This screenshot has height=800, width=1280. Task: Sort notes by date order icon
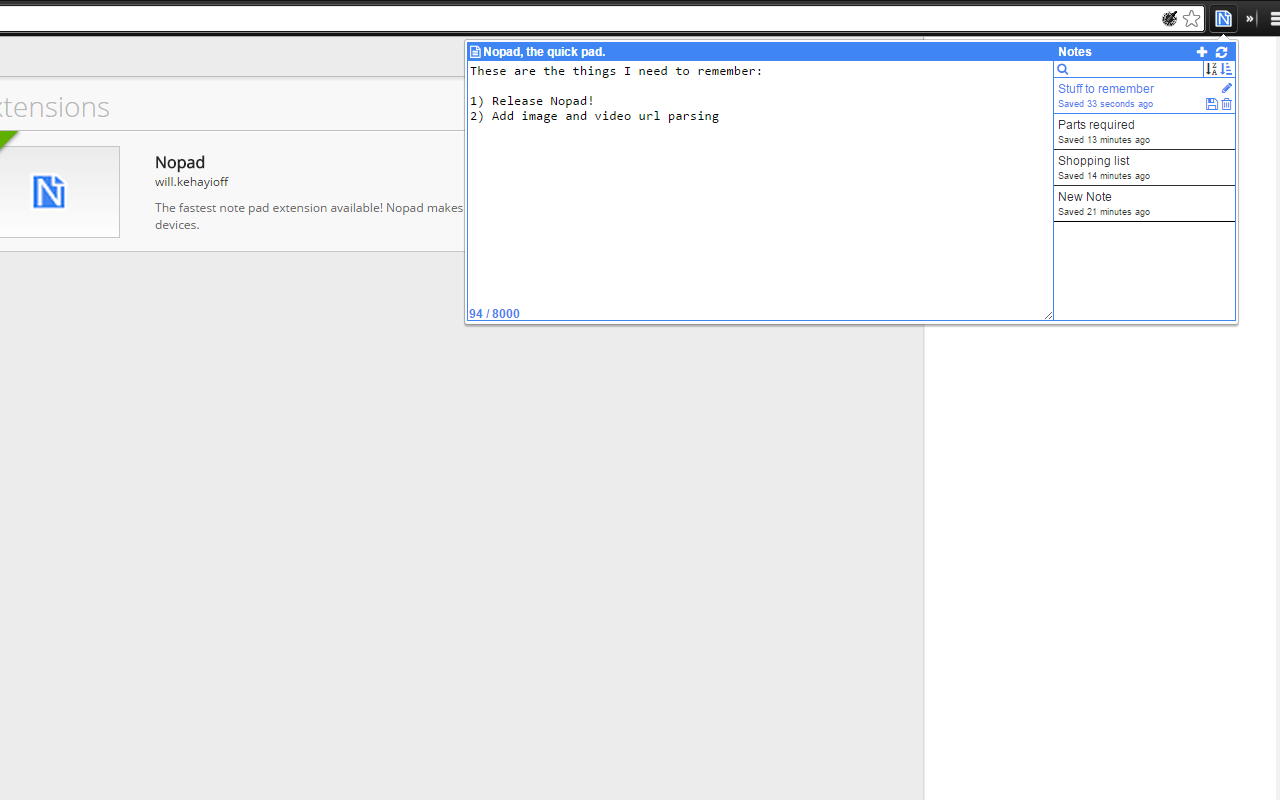[1226, 69]
